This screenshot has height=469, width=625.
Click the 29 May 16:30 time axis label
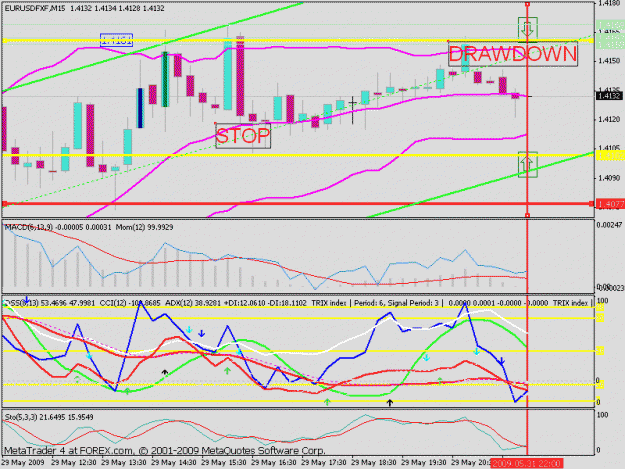[274, 463]
